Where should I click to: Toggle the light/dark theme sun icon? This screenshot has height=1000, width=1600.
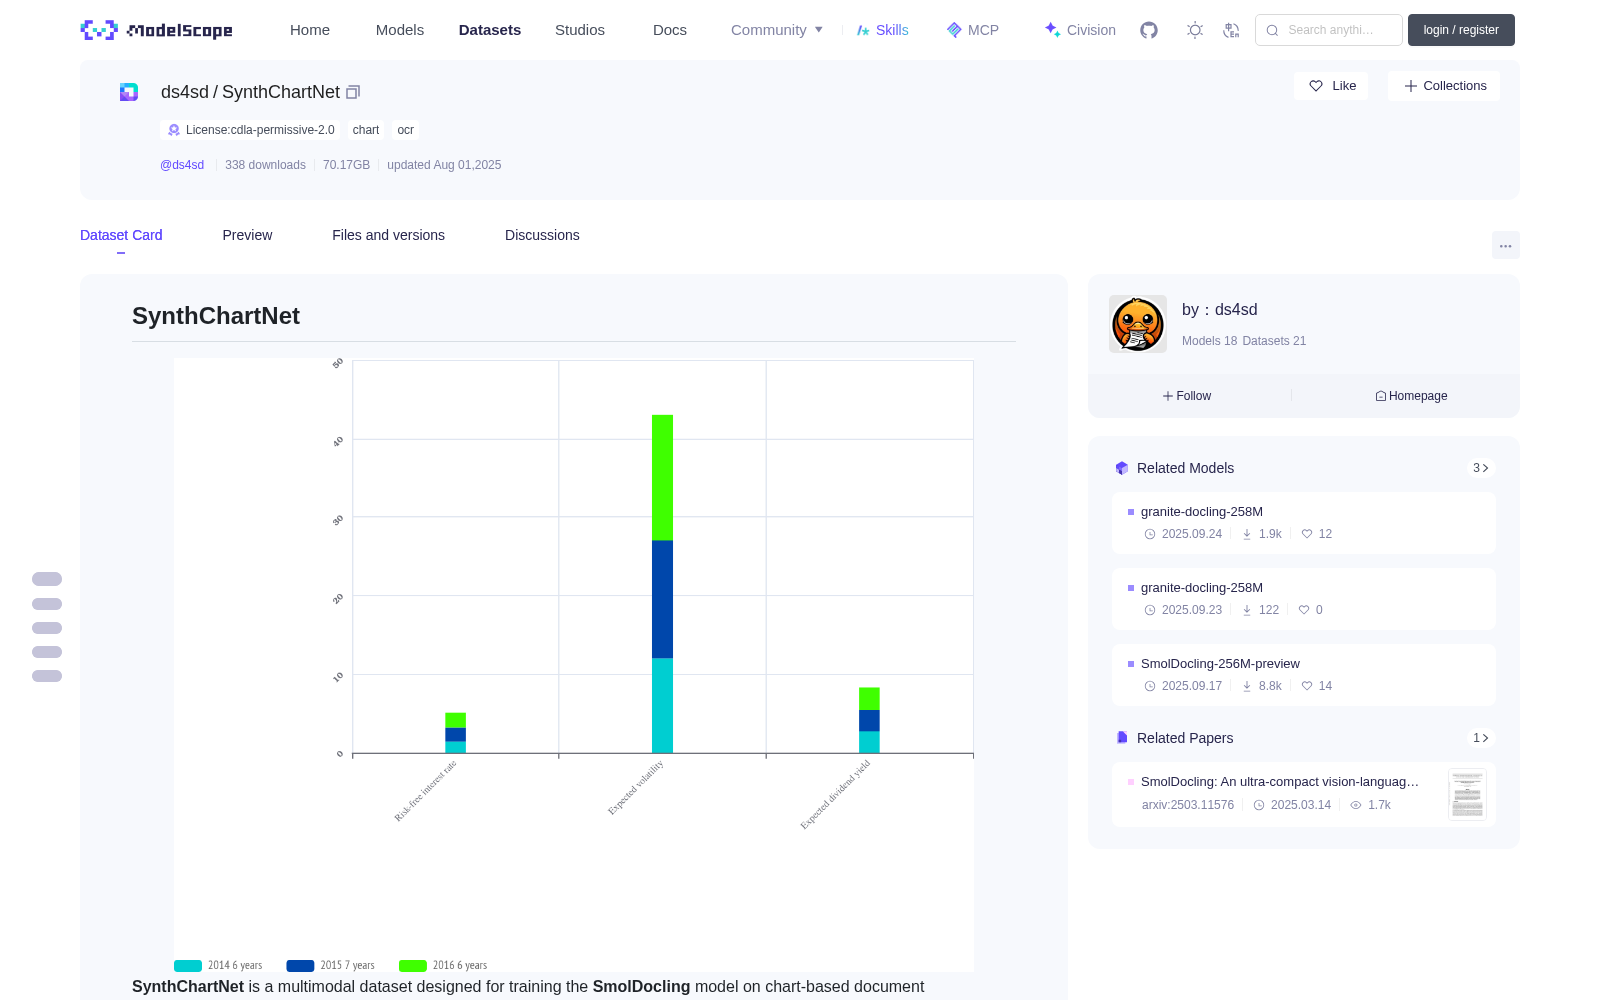1195,30
